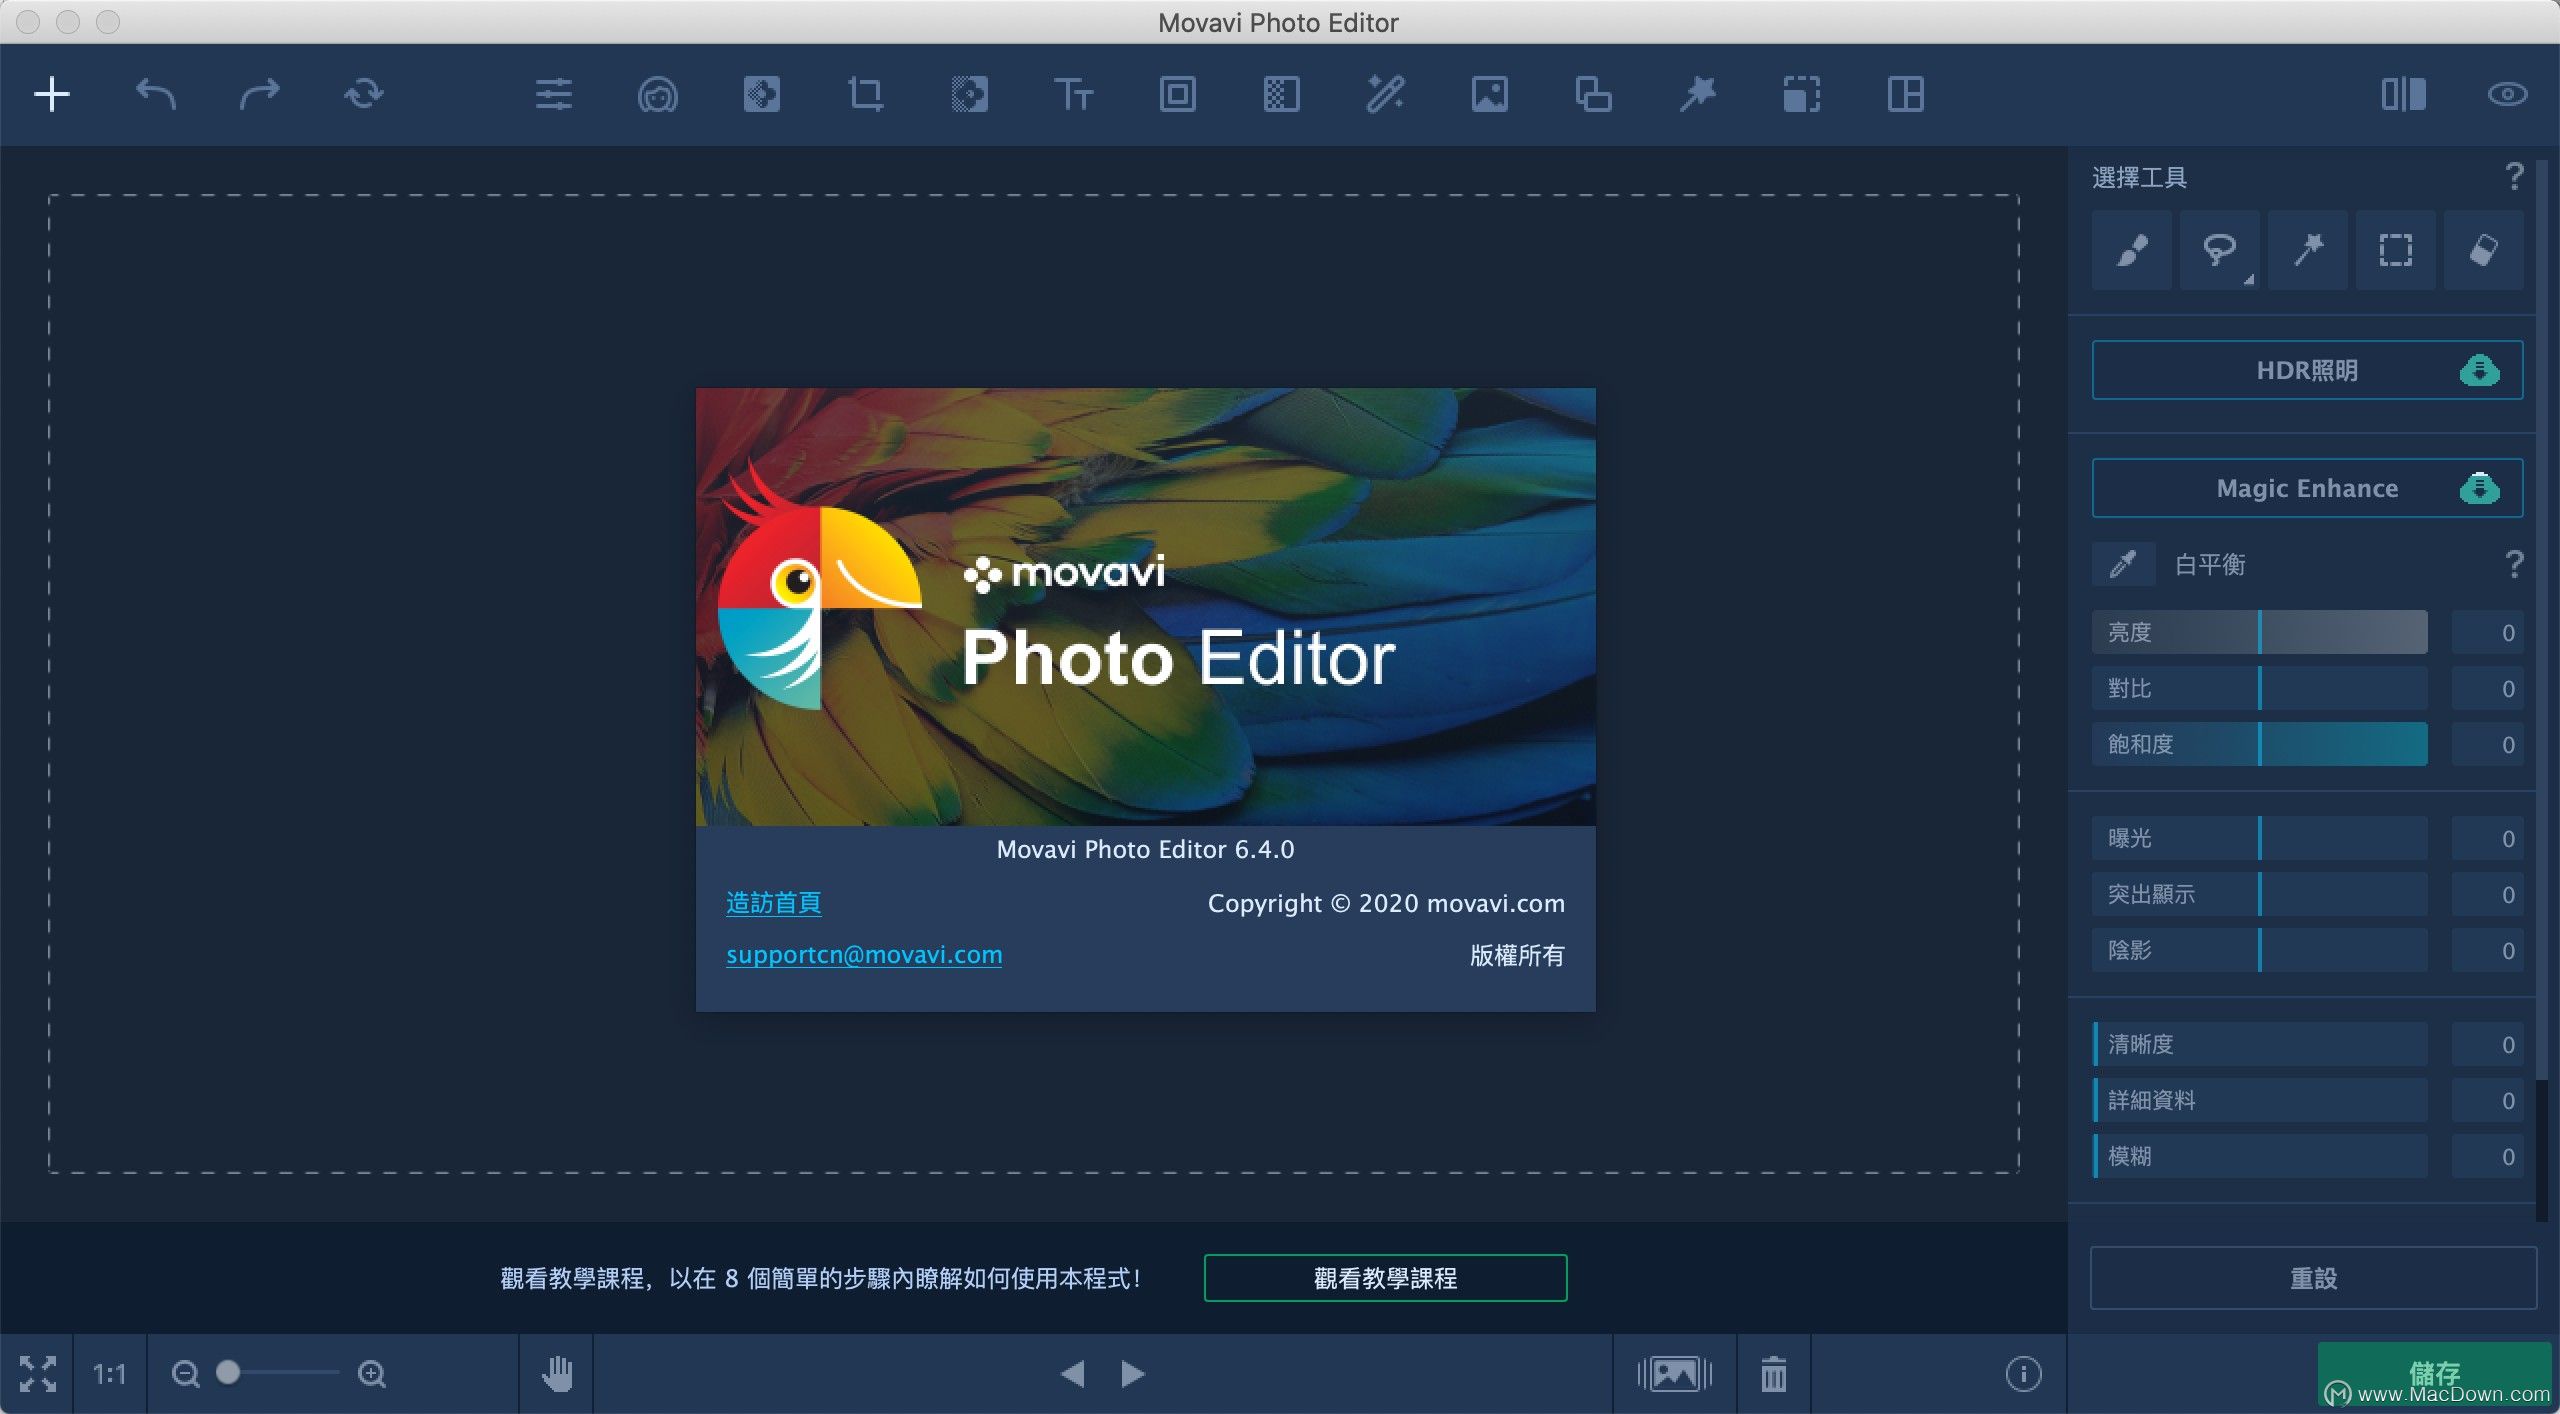Click the 模糊 blur slider
The width and height of the screenshot is (2560, 1414).
pos(2260,1156)
